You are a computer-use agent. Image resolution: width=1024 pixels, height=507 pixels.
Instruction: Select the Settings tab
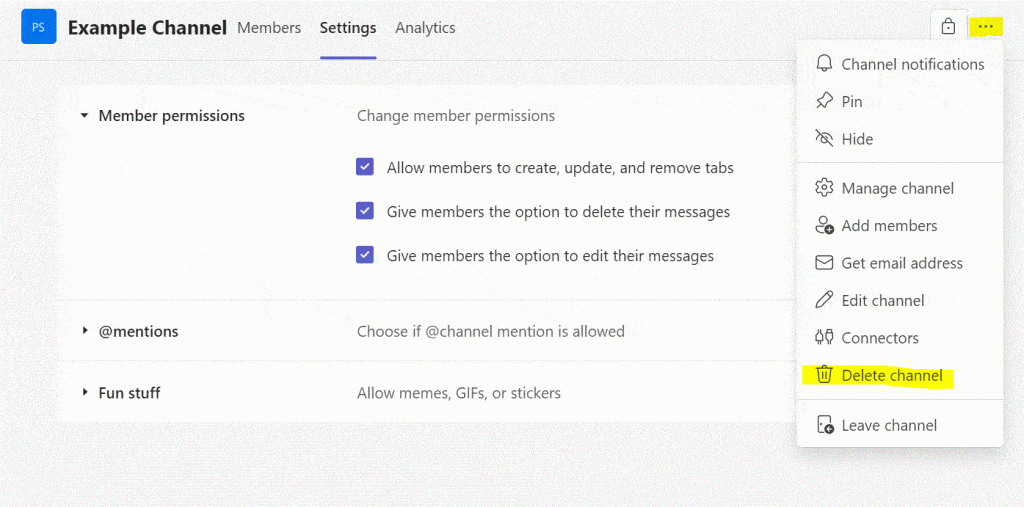pos(348,28)
